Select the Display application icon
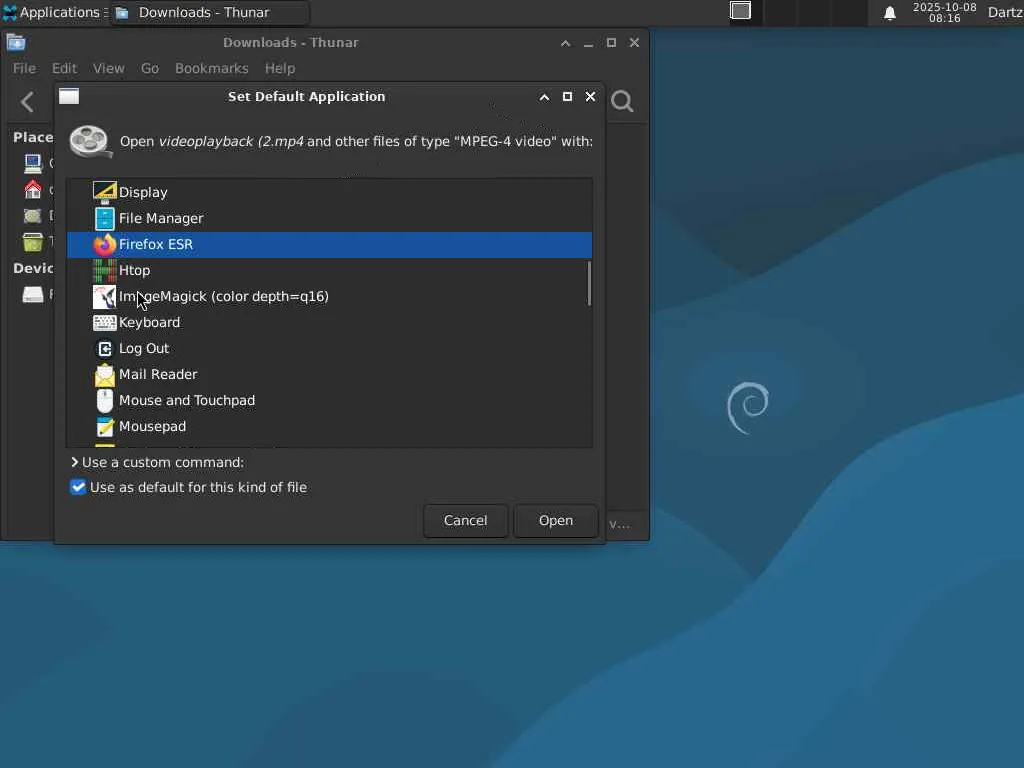Viewport: 1024px width, 768px height. point(104,193)
